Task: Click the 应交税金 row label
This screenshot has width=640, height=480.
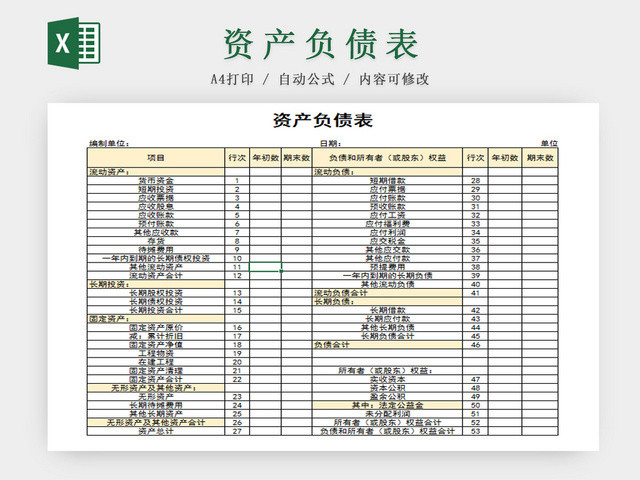Action: coord(387,241)
